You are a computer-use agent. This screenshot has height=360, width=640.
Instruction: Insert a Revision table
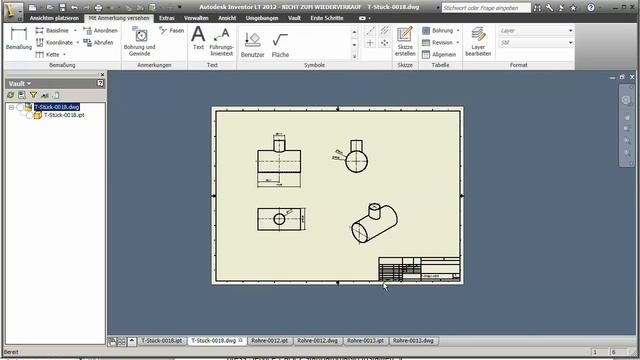click(x=438, y=42)
